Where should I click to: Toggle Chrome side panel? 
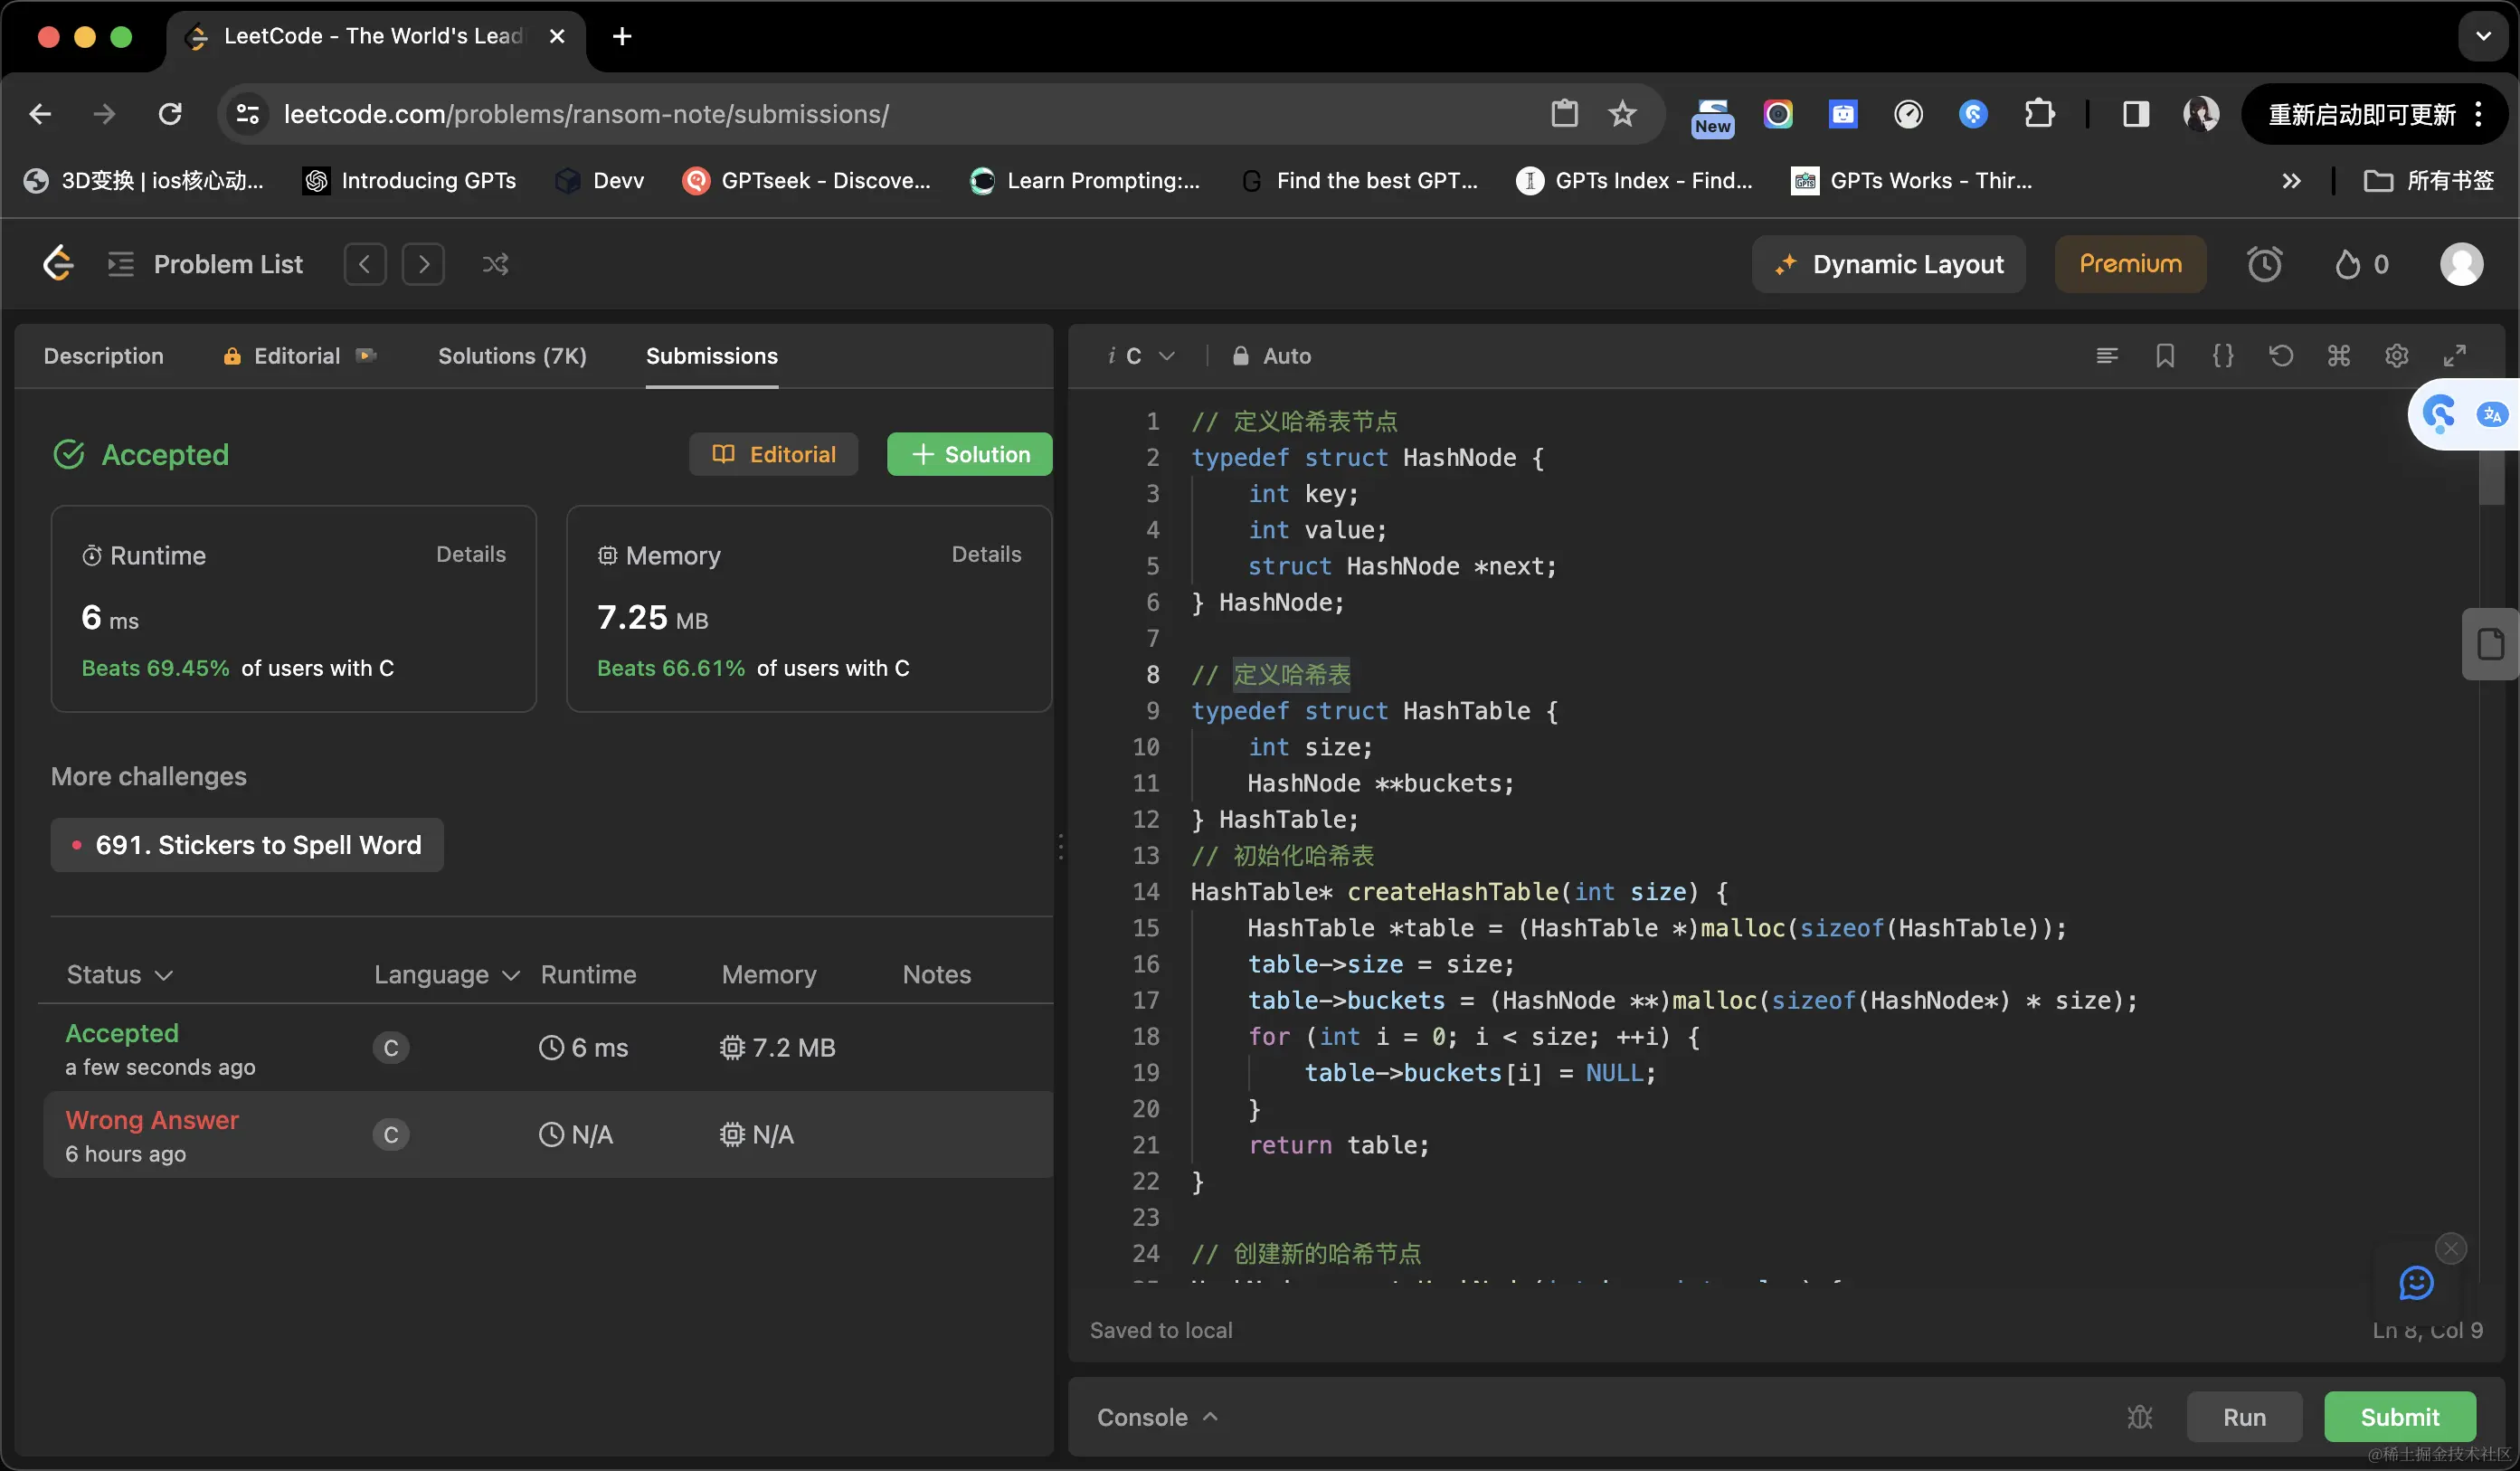tap(2135, 114)
